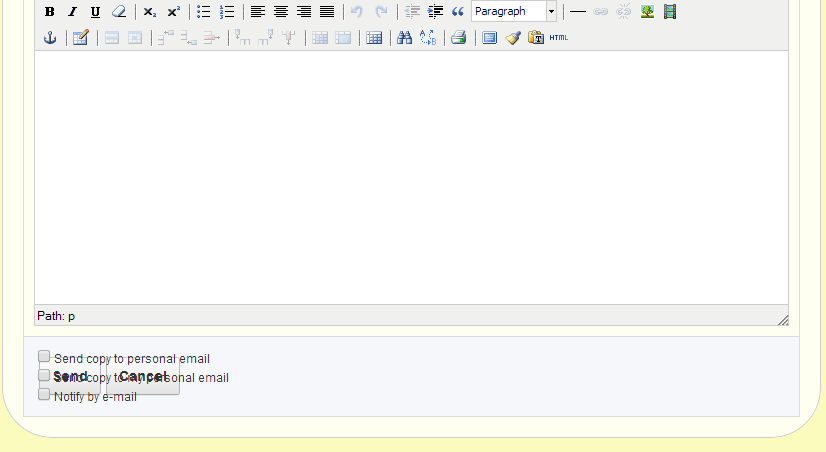Insert embedded media with filmstrip icon
The width and height of the screenshot is (826, 452).
[670, 12]
